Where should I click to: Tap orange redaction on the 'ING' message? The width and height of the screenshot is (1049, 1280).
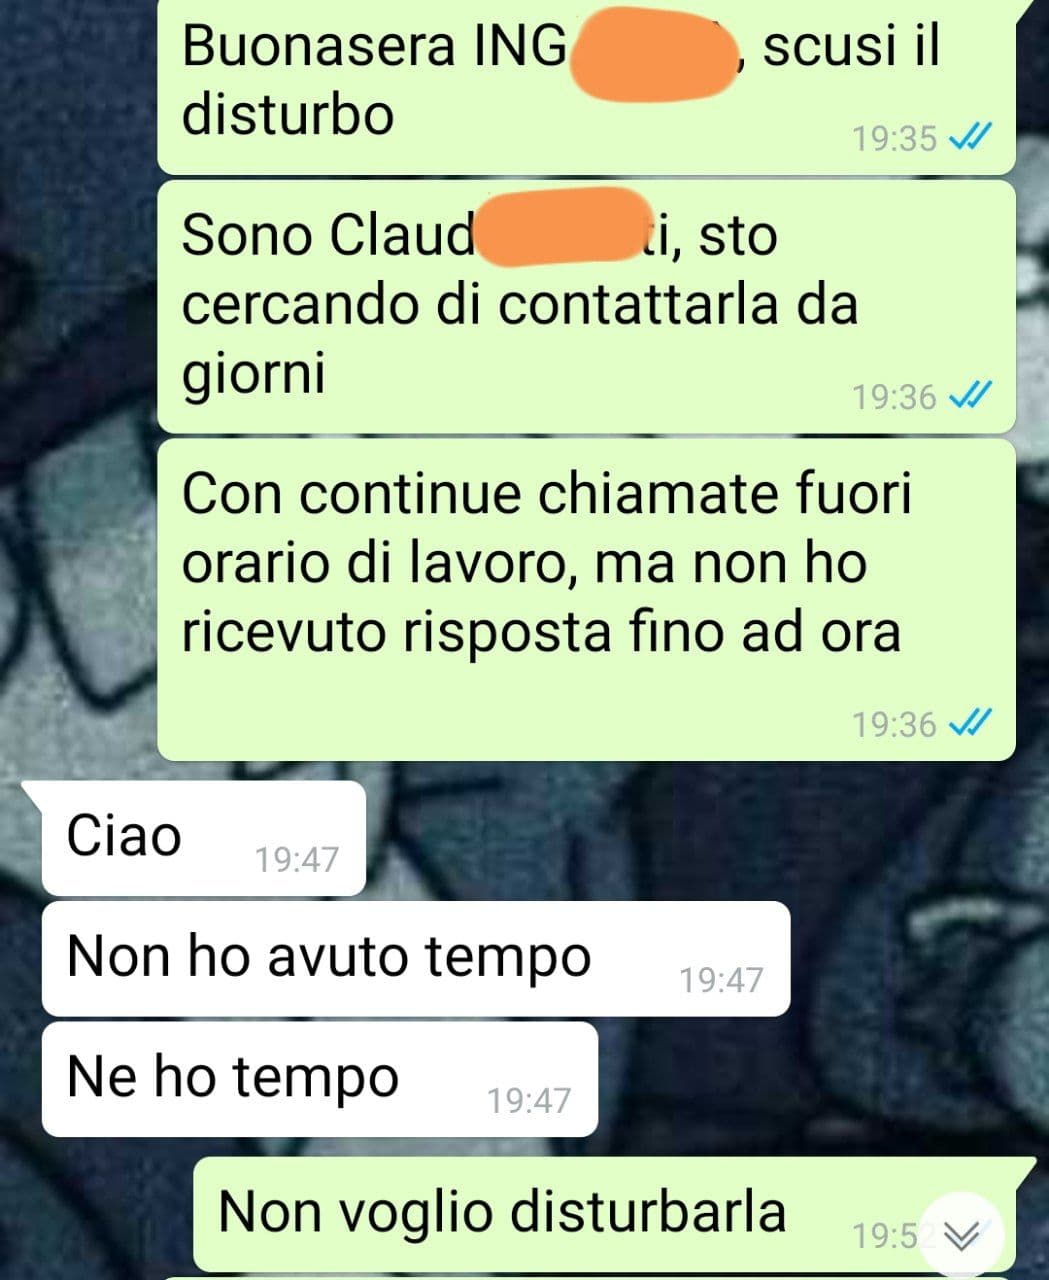point(653,51)
